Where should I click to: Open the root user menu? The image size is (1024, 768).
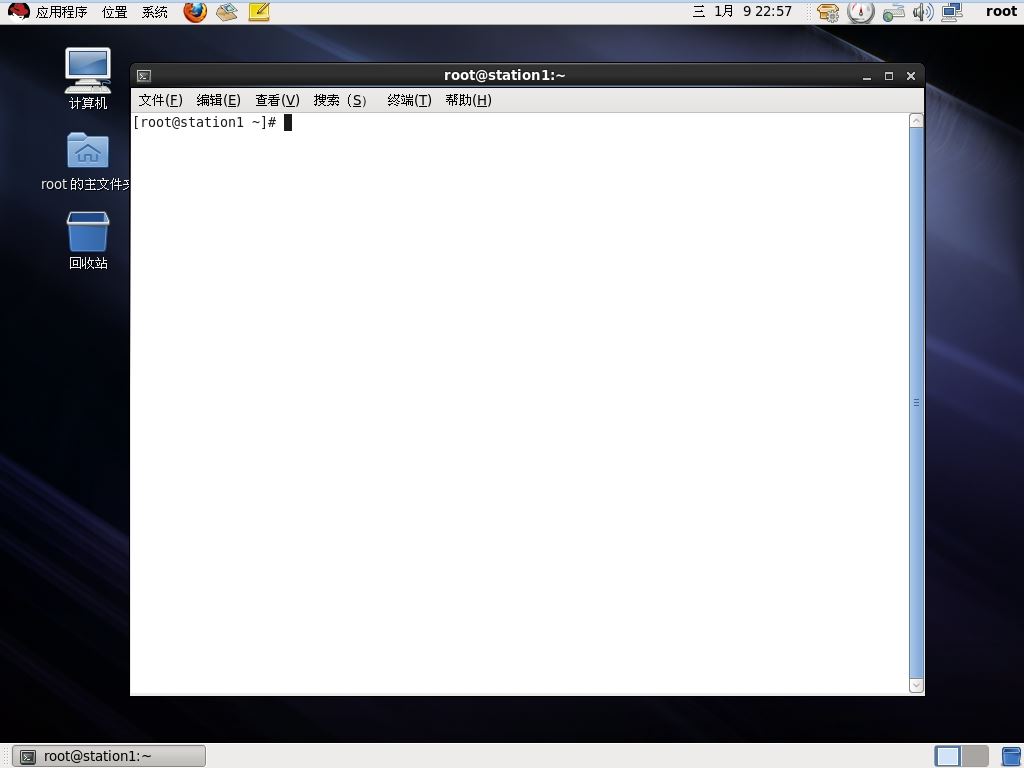click(x=1001, y=11)
